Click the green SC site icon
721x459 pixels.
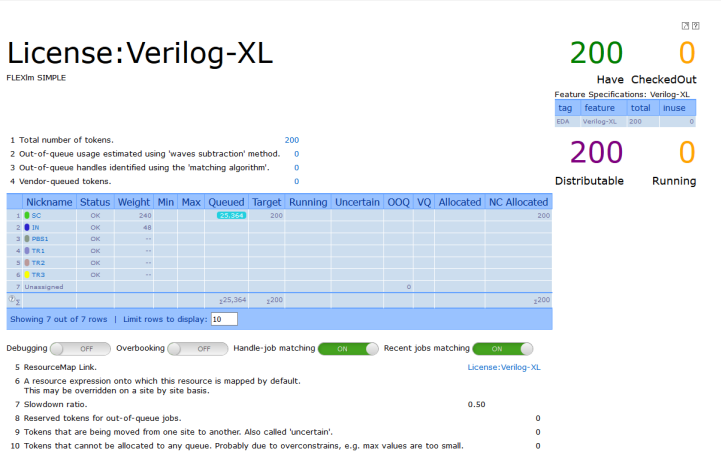[x=27, y=216]
